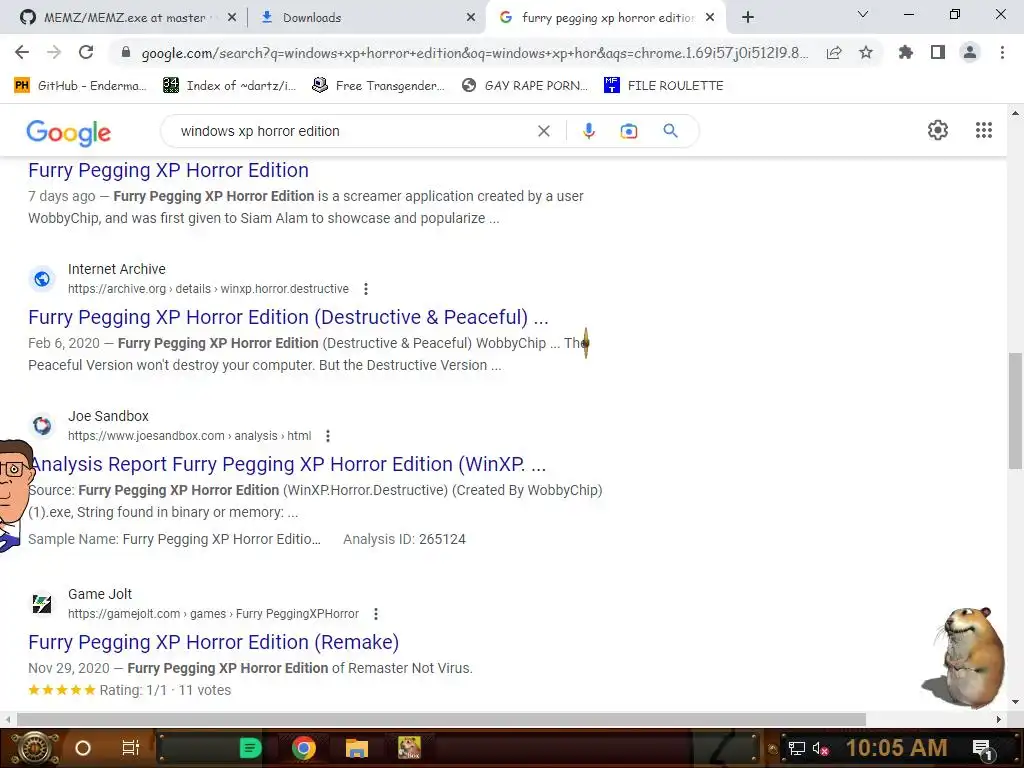The image size is (1024, 768).
Task: Open the notification center icon
Action: click(x=983, y=749)
